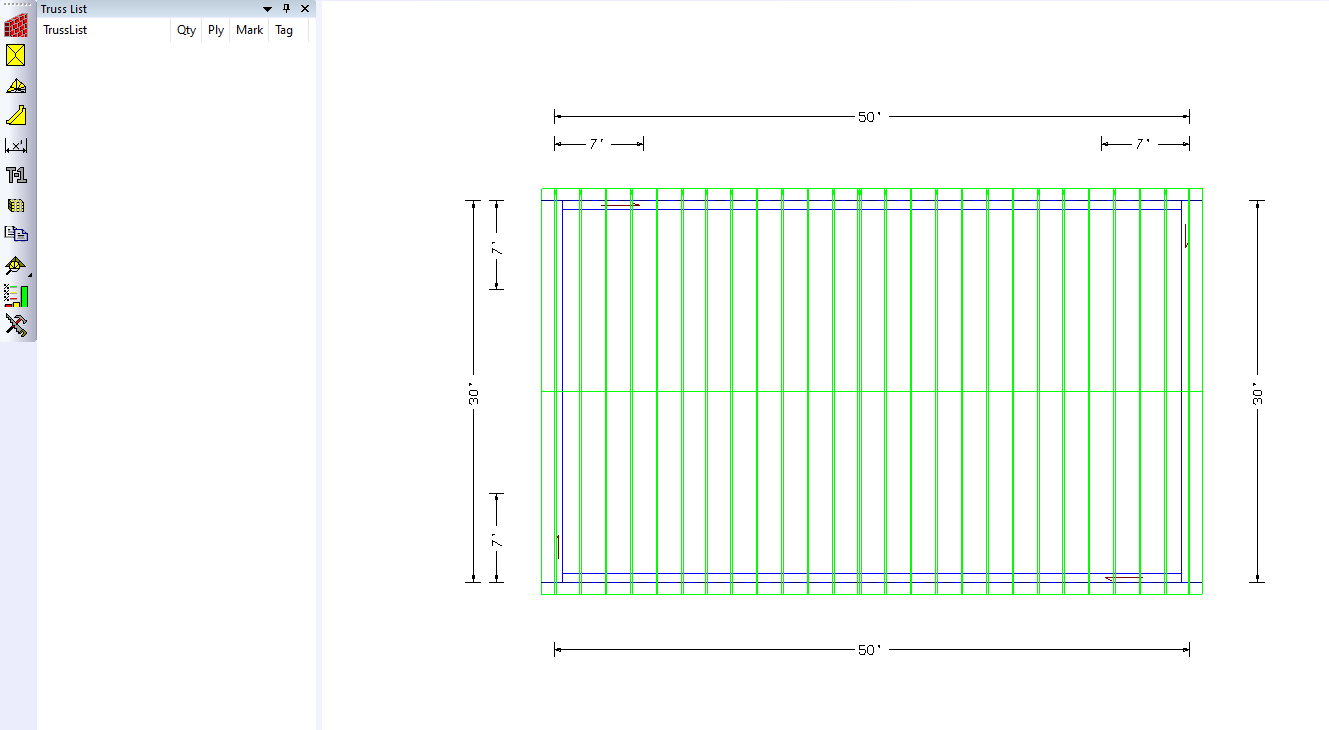This screenshot has width=1329, height=730.
Task: Click the Tag column header
Action: pyautogui.click(x=285, y=30)
